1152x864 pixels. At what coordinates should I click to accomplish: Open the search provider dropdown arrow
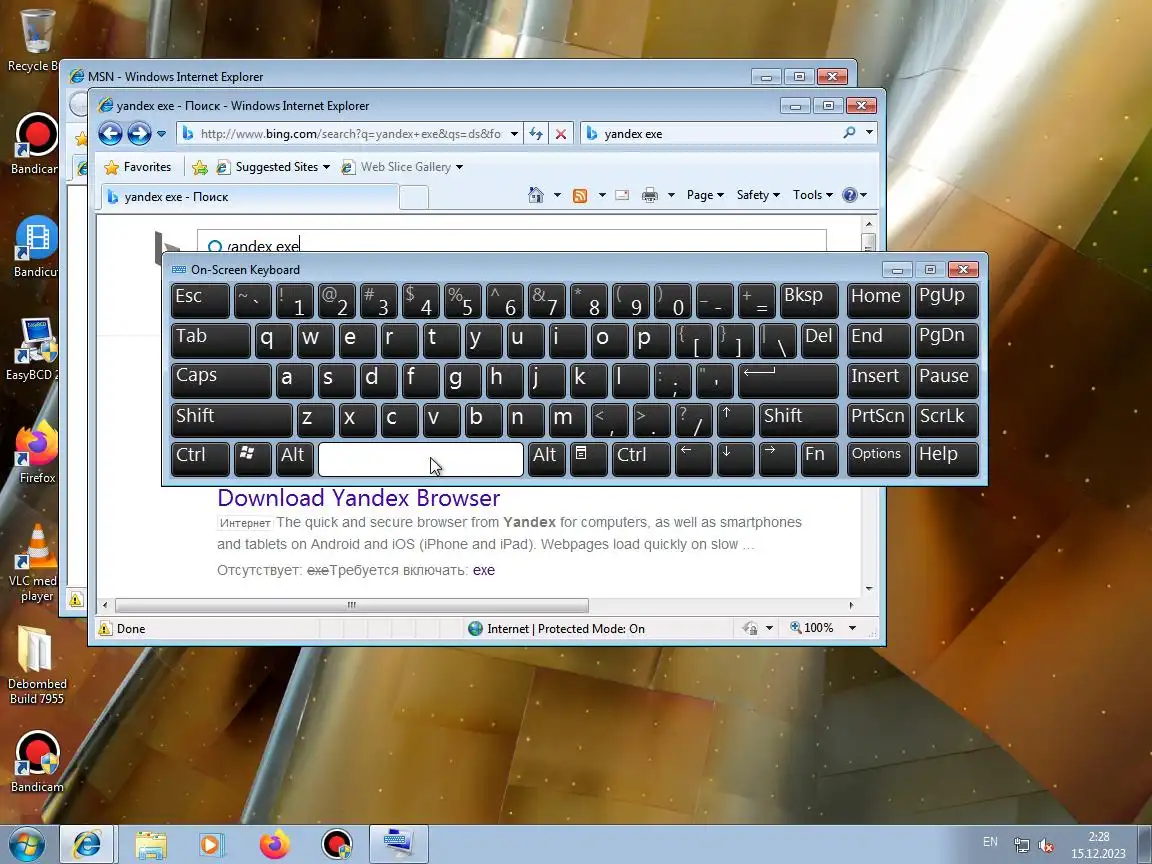click(869, 133)
